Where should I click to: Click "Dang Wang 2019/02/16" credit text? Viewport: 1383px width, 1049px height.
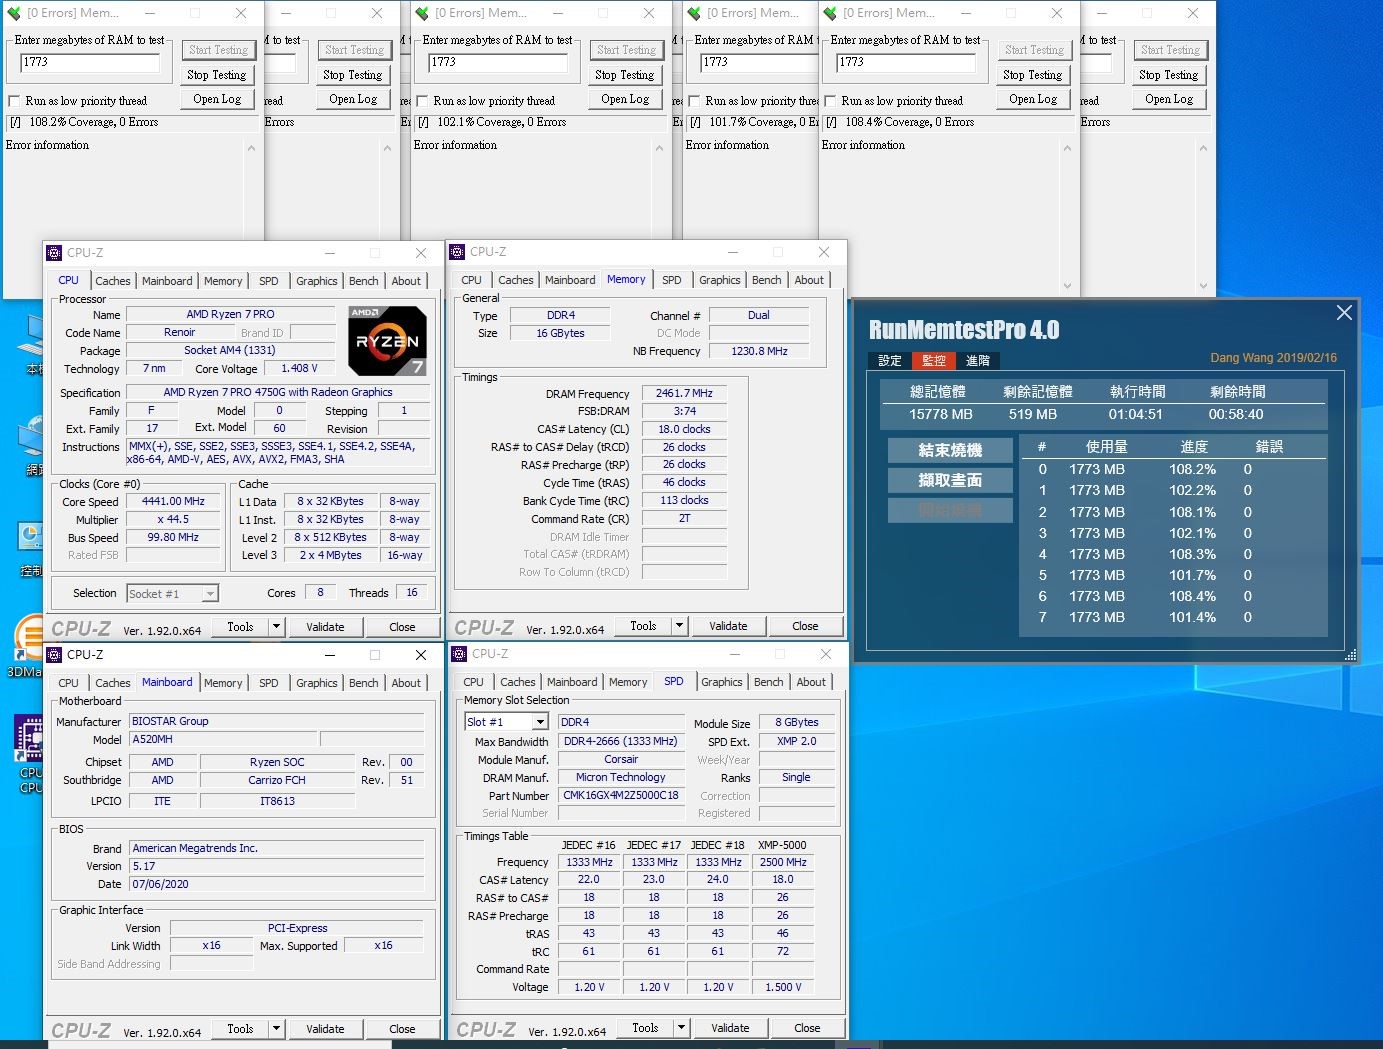(1273, 358)
